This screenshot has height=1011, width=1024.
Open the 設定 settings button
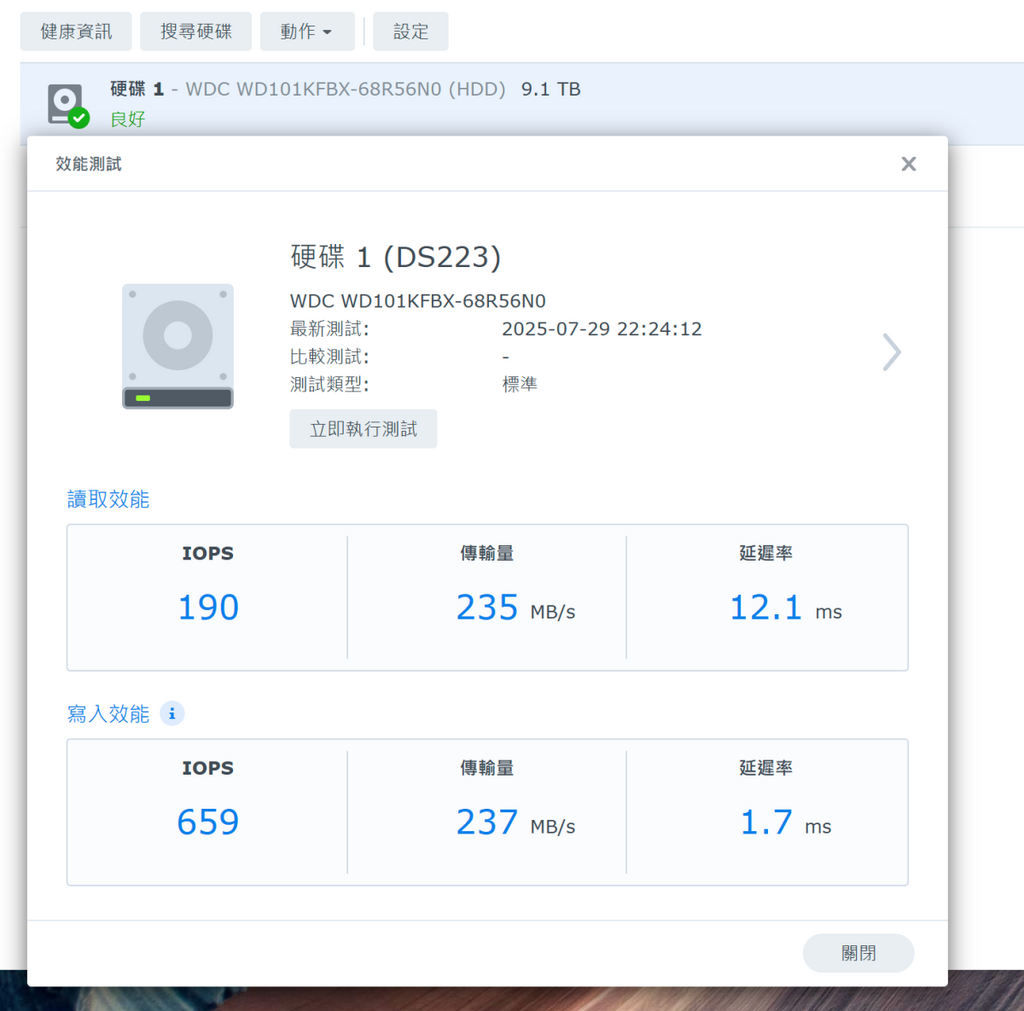(411, 31)
